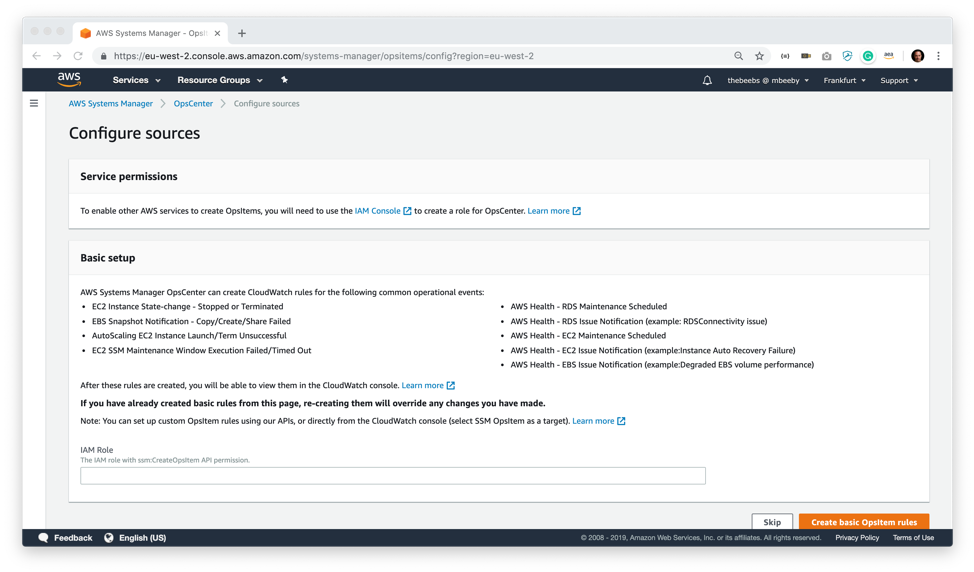Open the Chrome profile avatar

point(917,56)
